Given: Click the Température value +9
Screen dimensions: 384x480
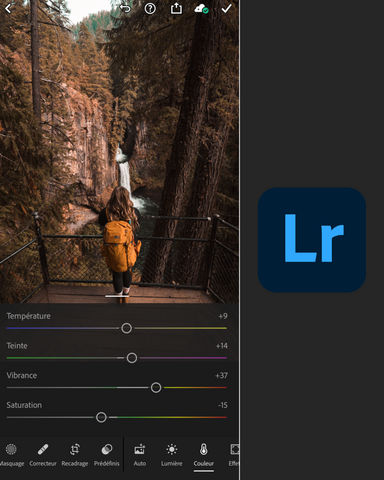Looking at the screenshot, I should (x=223, y=316).
